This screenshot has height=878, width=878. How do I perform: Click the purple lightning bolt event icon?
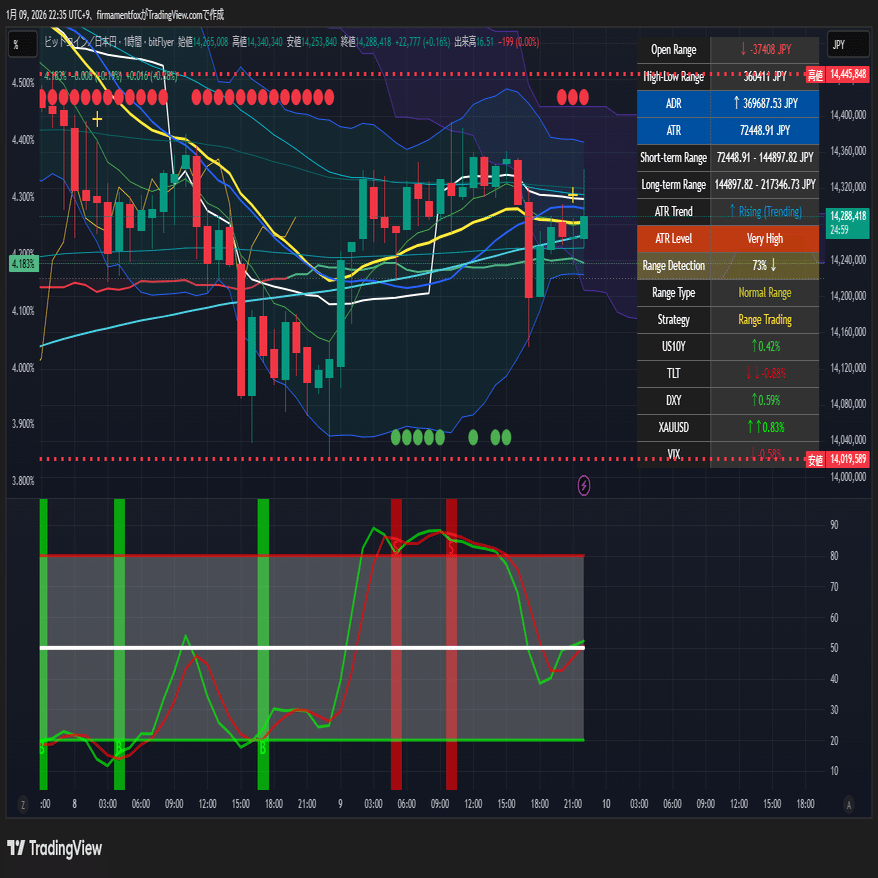pos(583,485)
